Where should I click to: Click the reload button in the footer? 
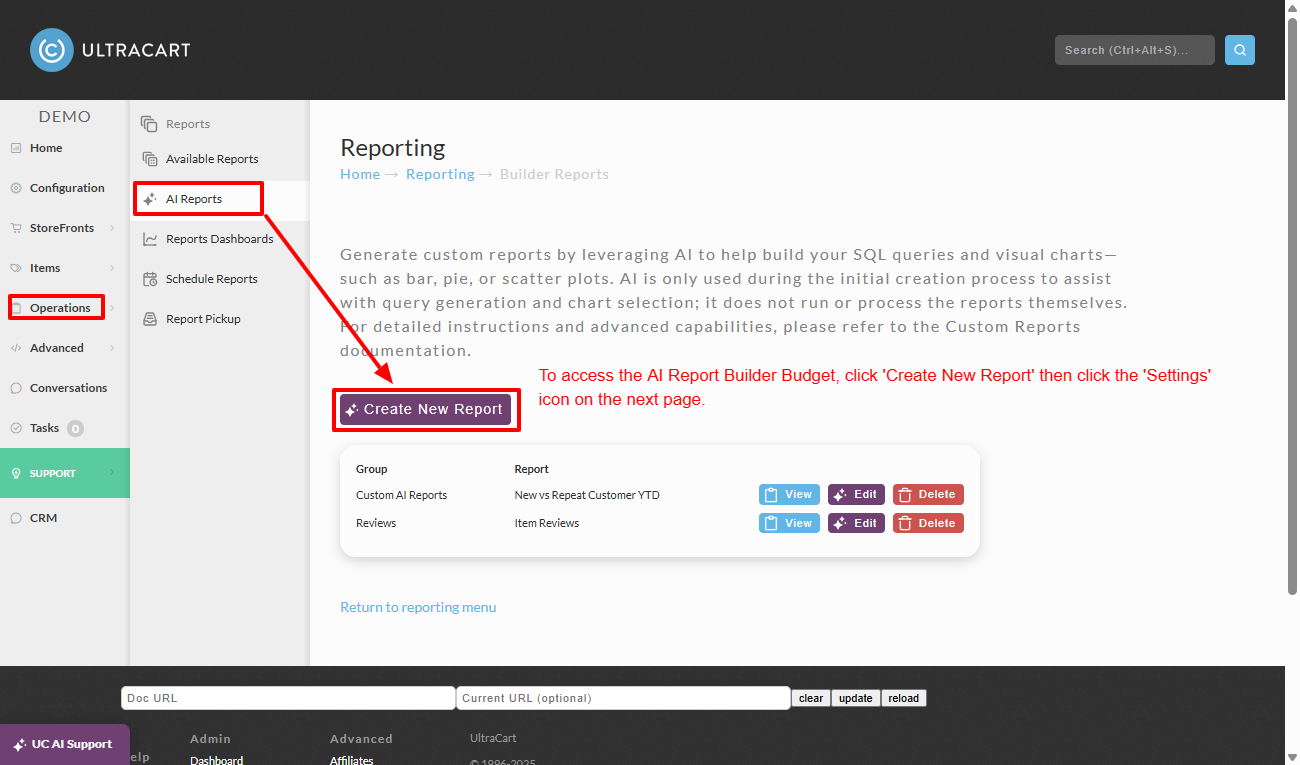[x=904, y=698]
